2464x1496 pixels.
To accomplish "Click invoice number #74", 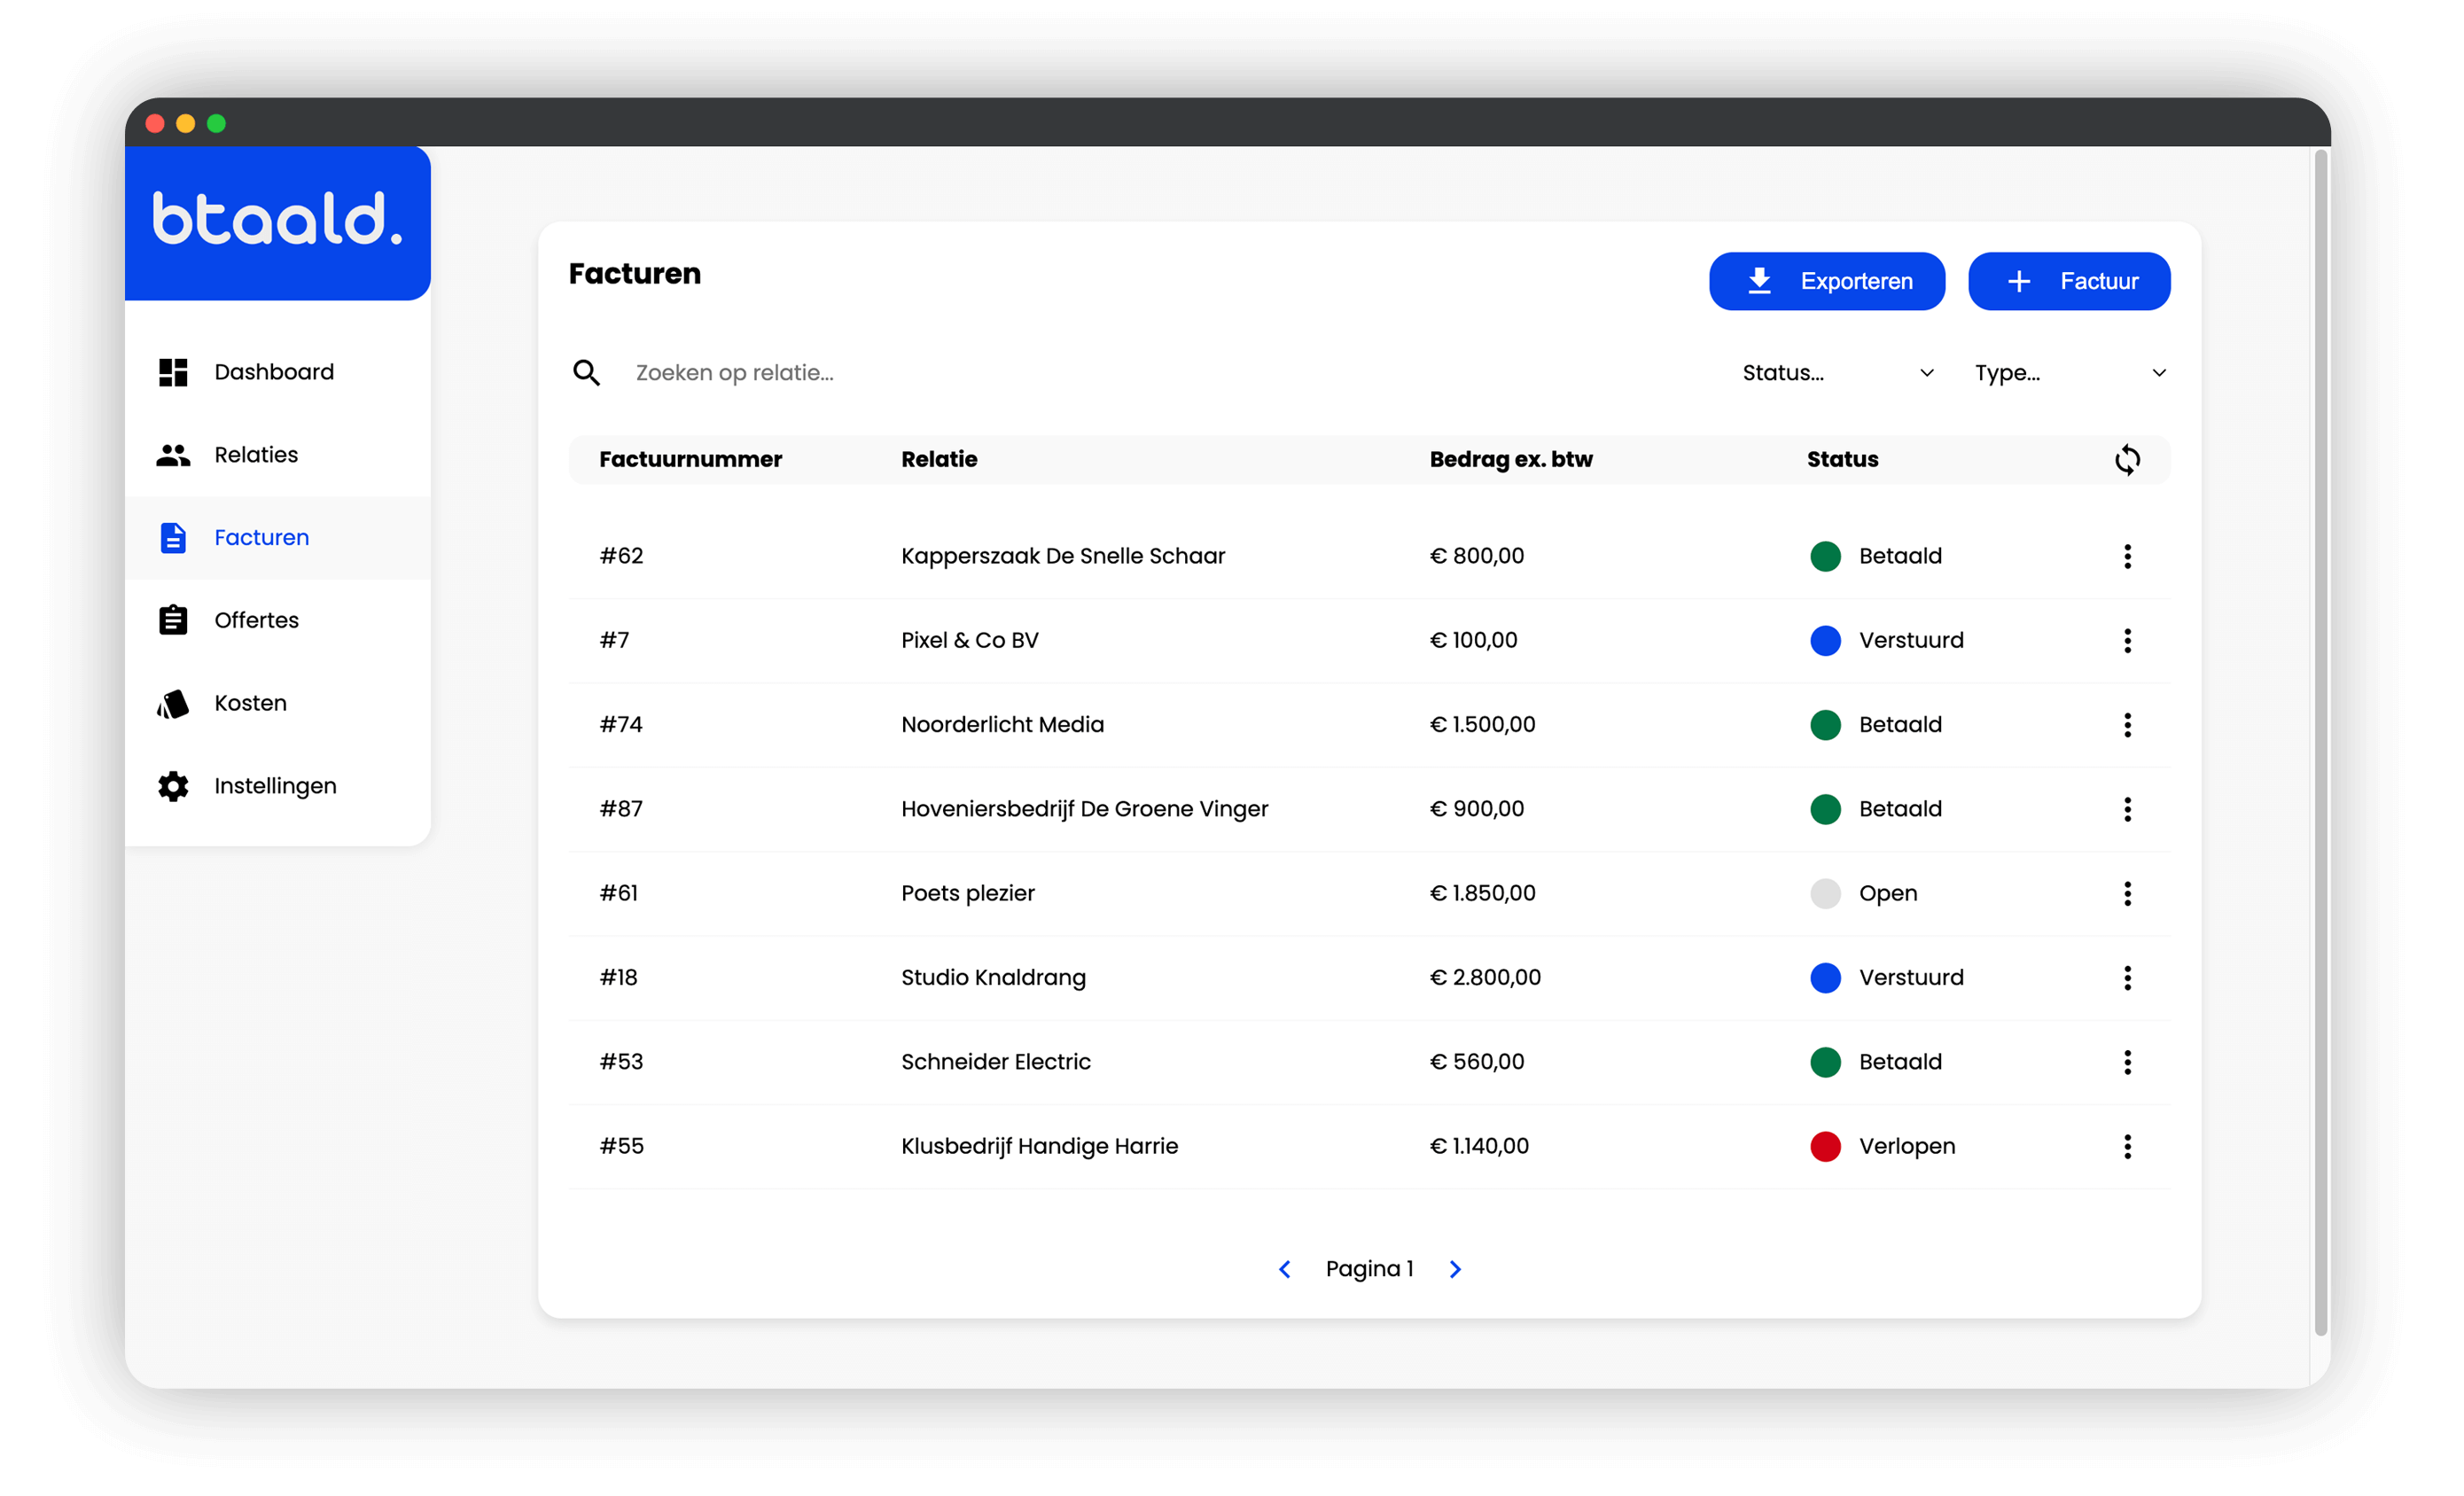I will pyautogui.click(x=621, y=725).
